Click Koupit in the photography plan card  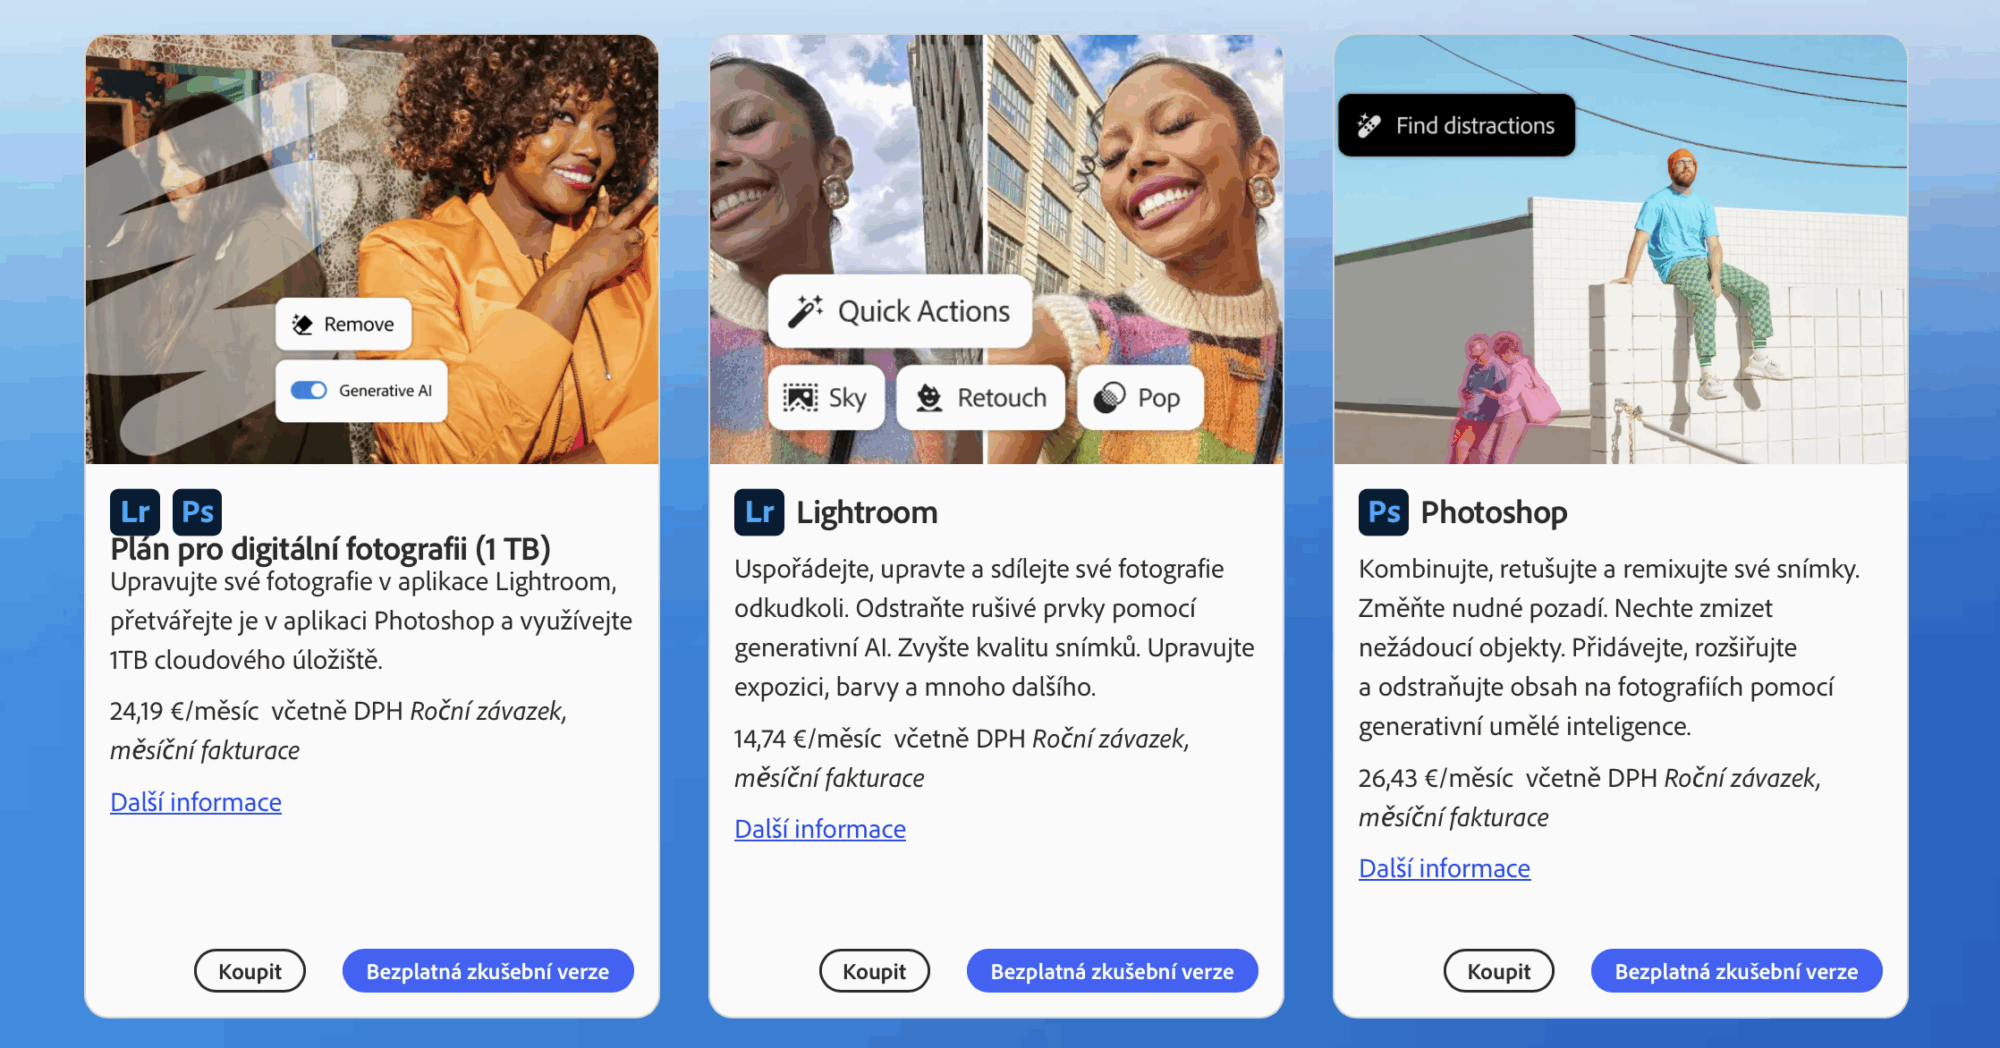250,971
